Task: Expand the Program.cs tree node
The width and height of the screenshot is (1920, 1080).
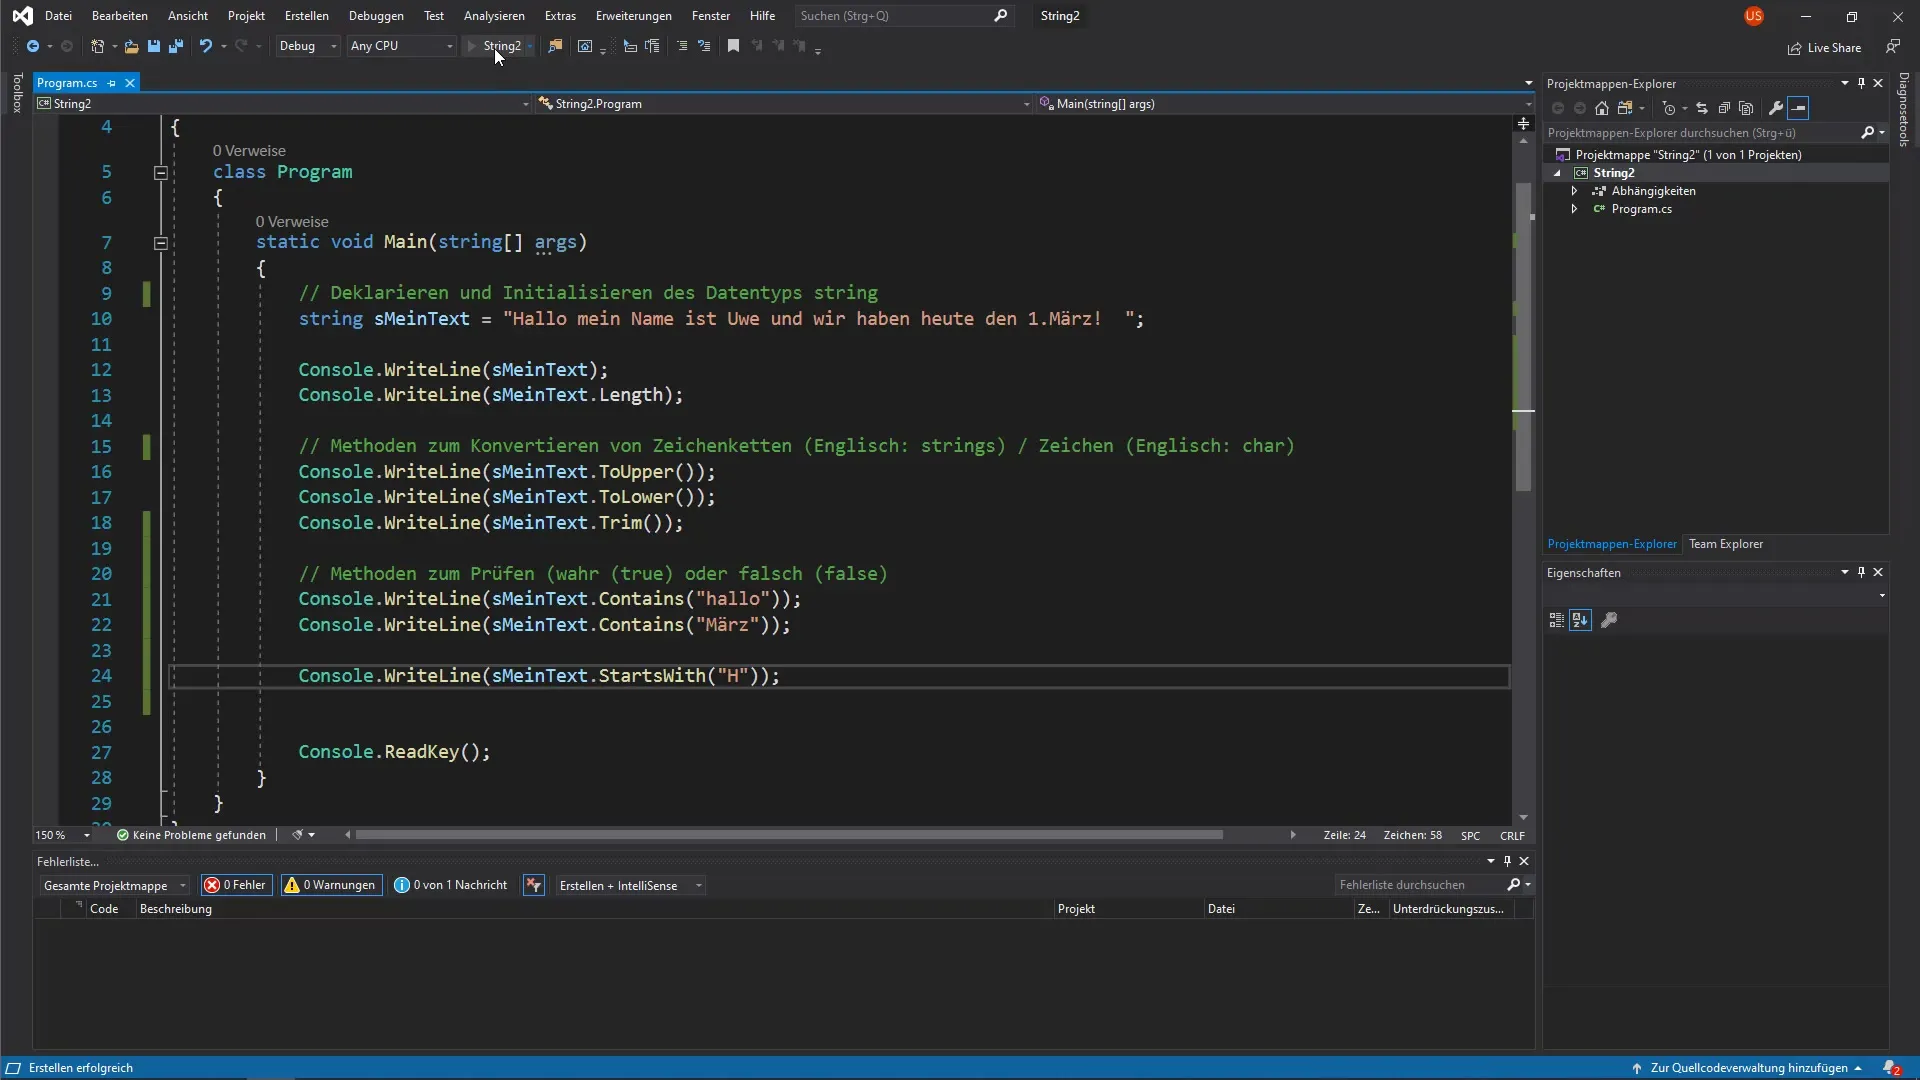Action: [x=1574, y=209]
